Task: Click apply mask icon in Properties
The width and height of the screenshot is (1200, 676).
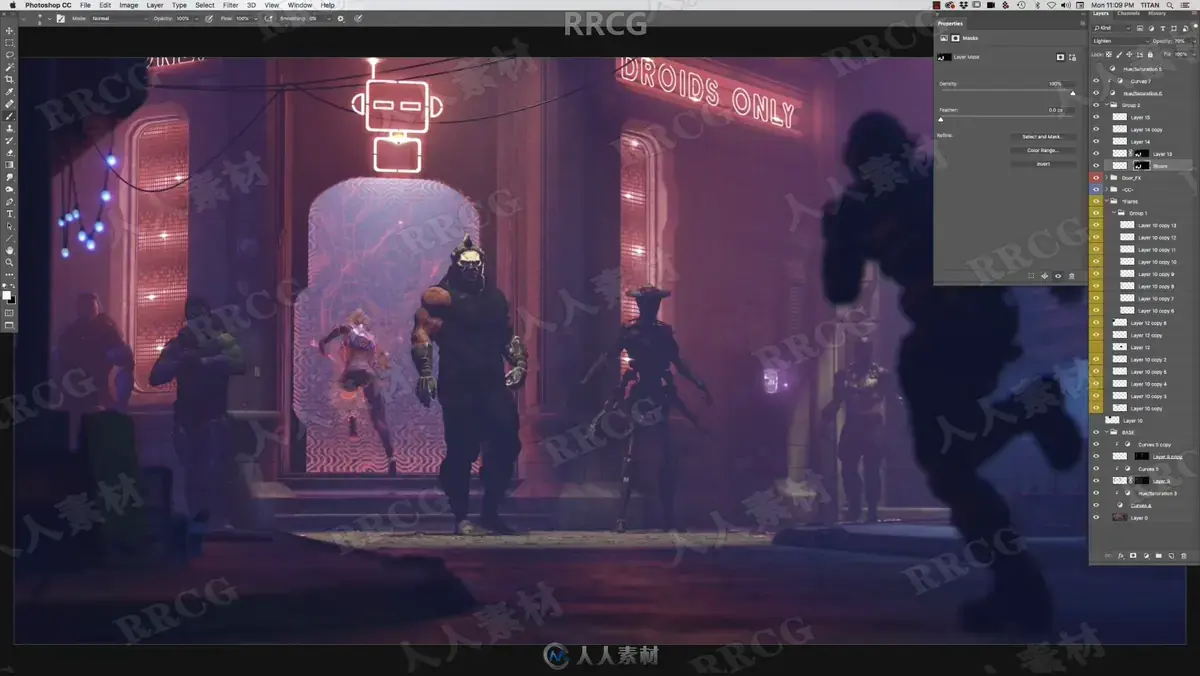Action: (1044, 276)
